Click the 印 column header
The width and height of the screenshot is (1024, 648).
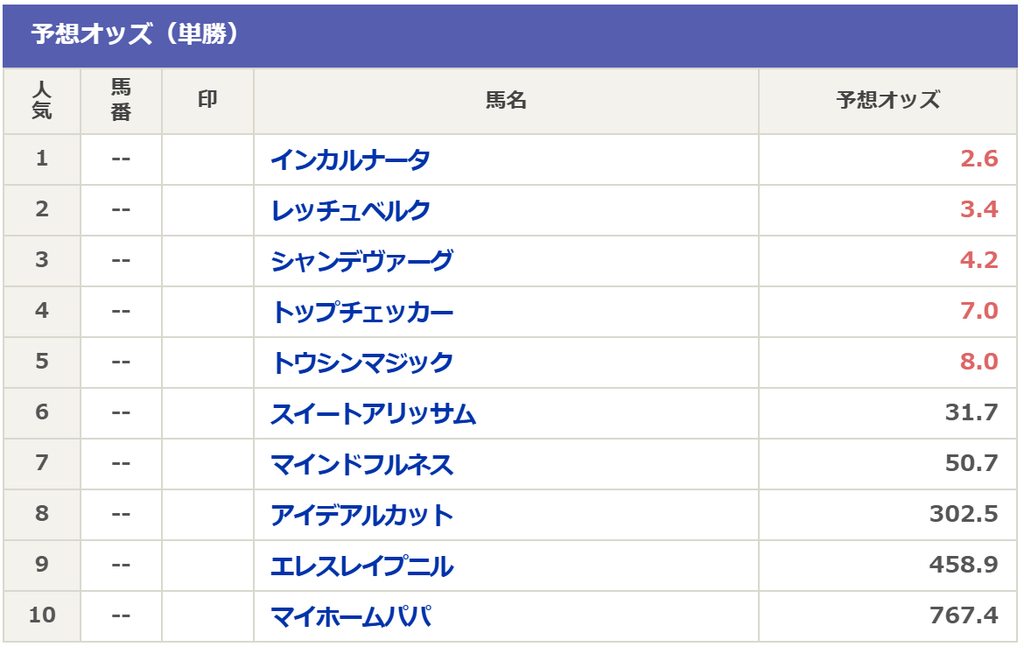pos(208,101)
